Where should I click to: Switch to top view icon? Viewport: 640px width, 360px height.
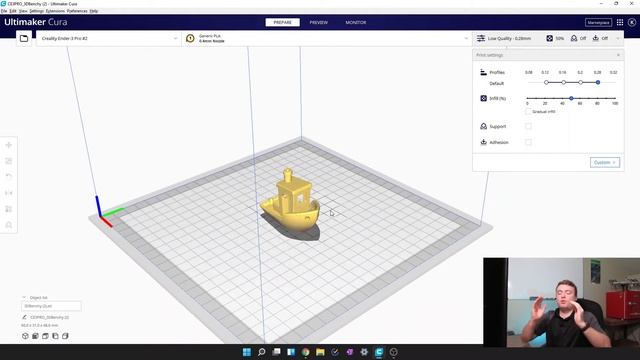[x=45, y=336]
